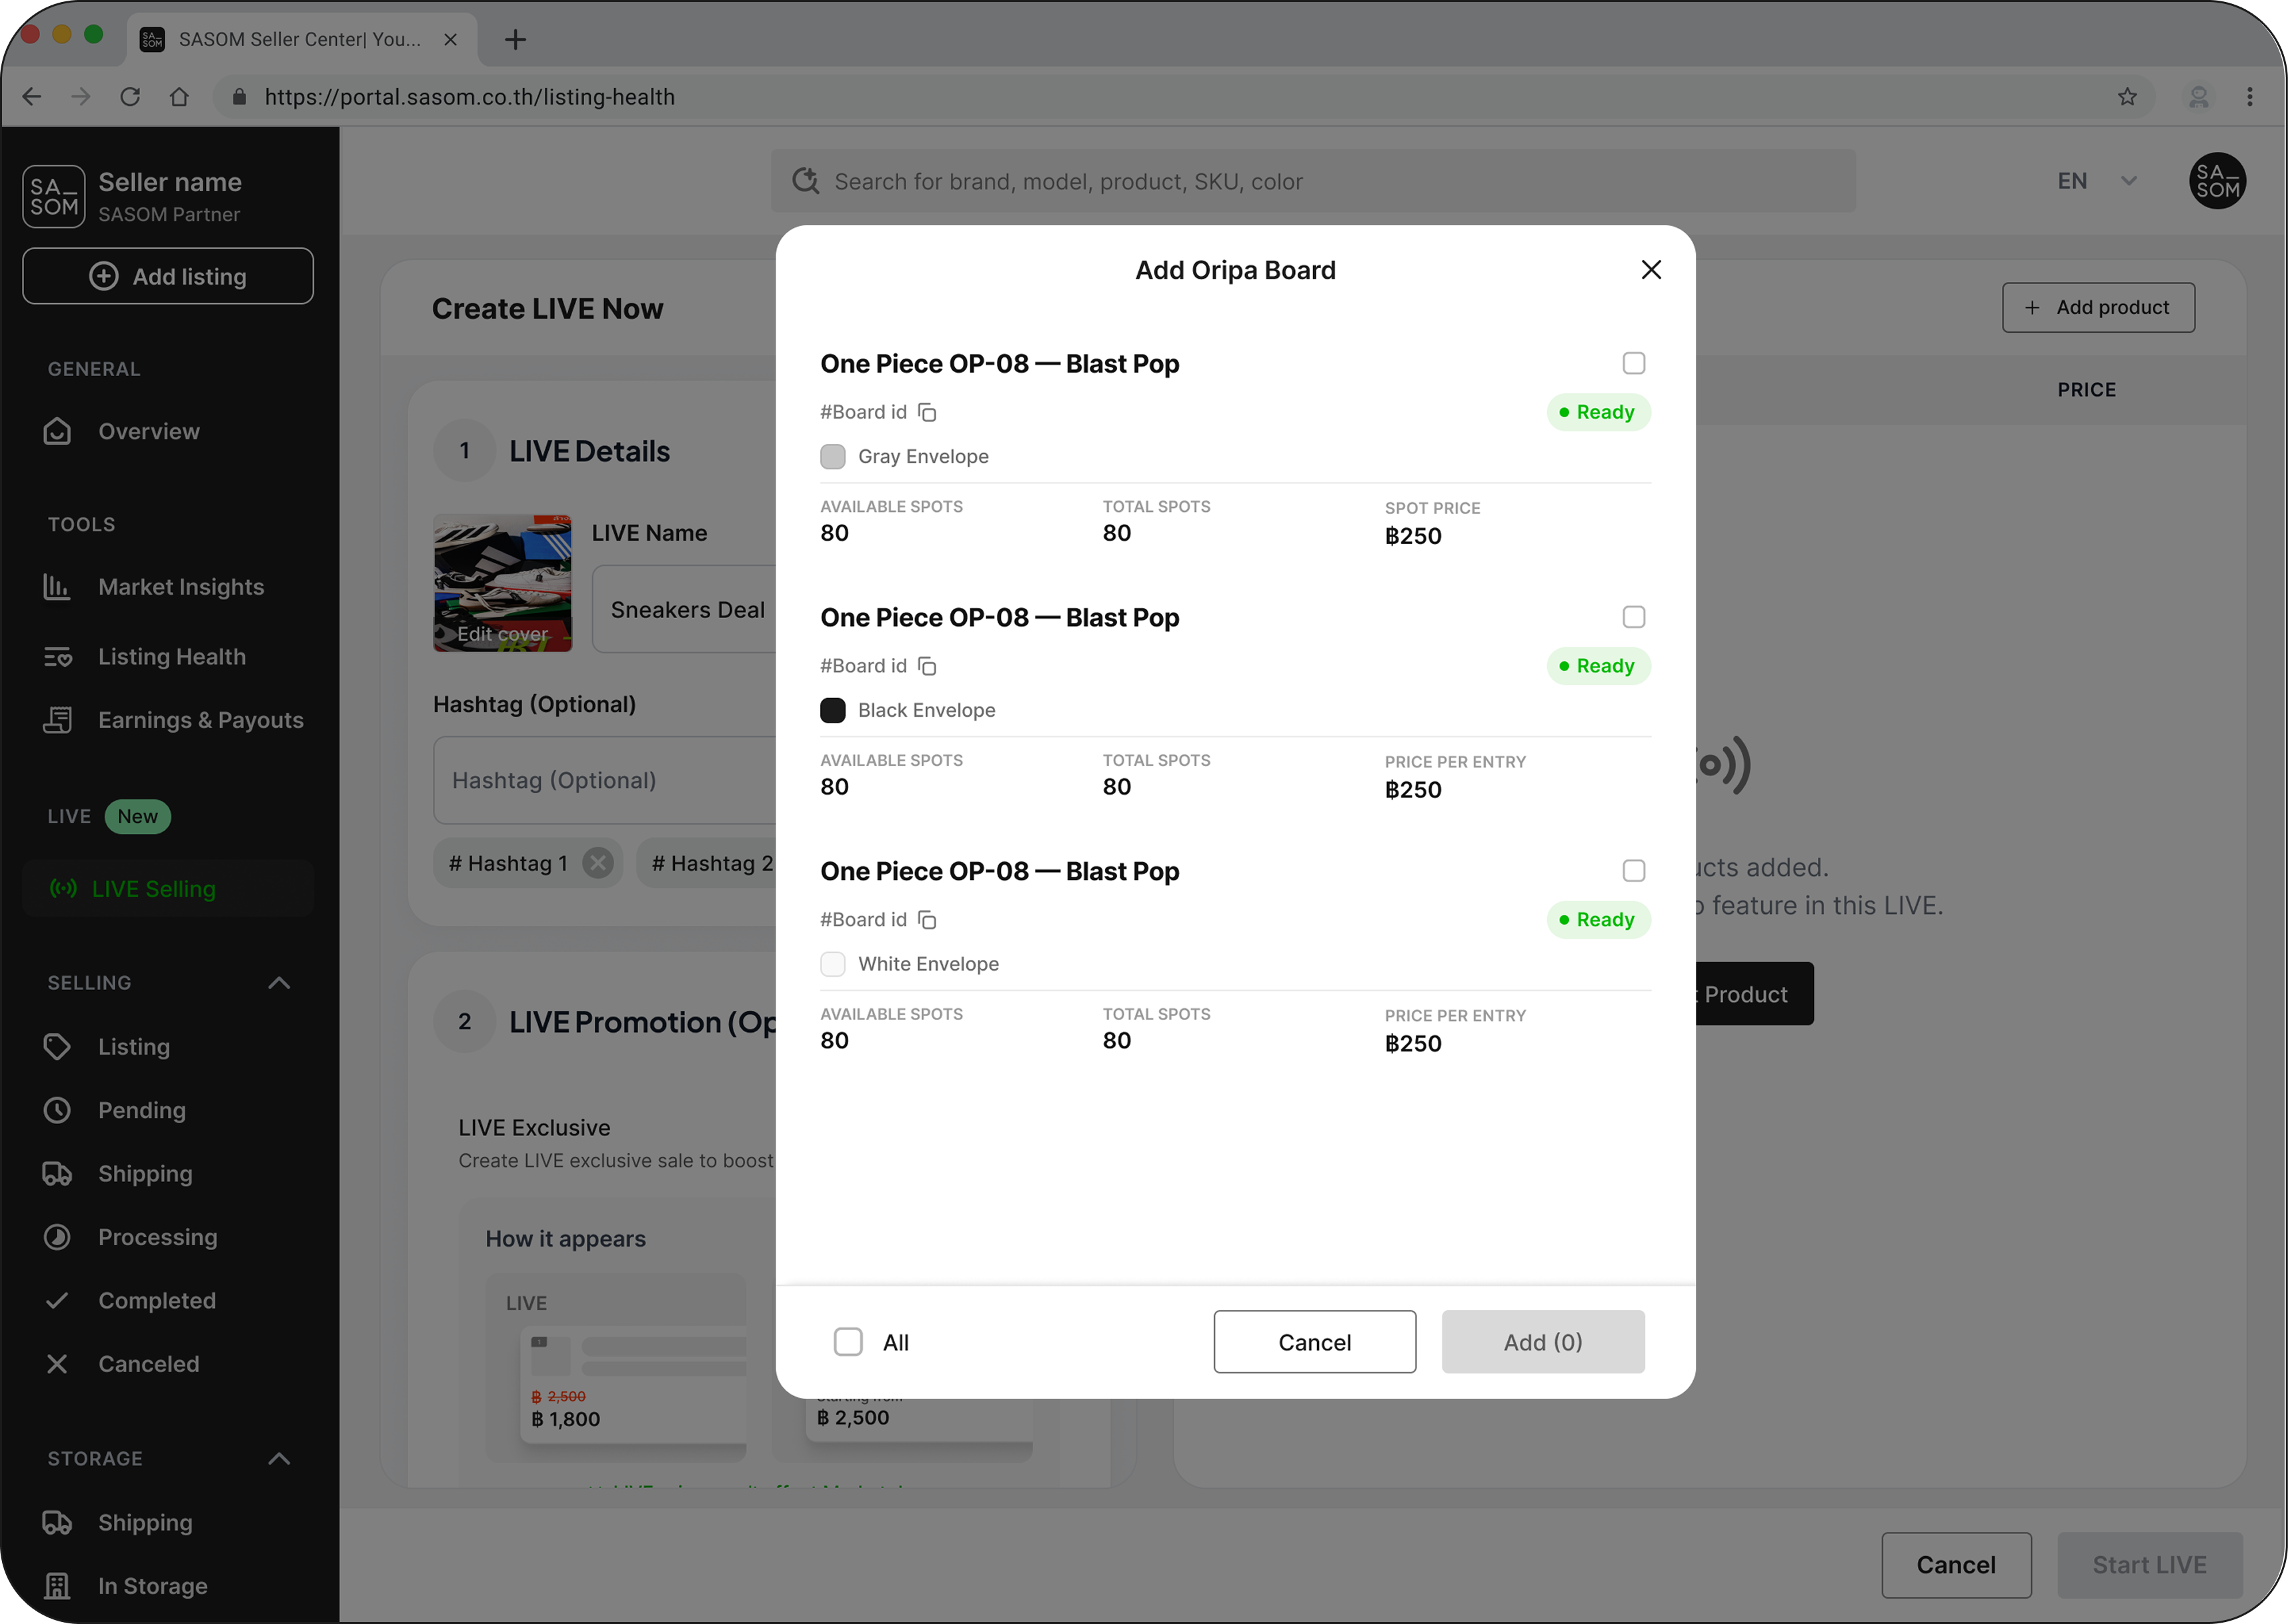This screenshot has width=2288, height=1624.
Task: Open LIVE Selling in the sidebar
Action: (x=168, y=889)
